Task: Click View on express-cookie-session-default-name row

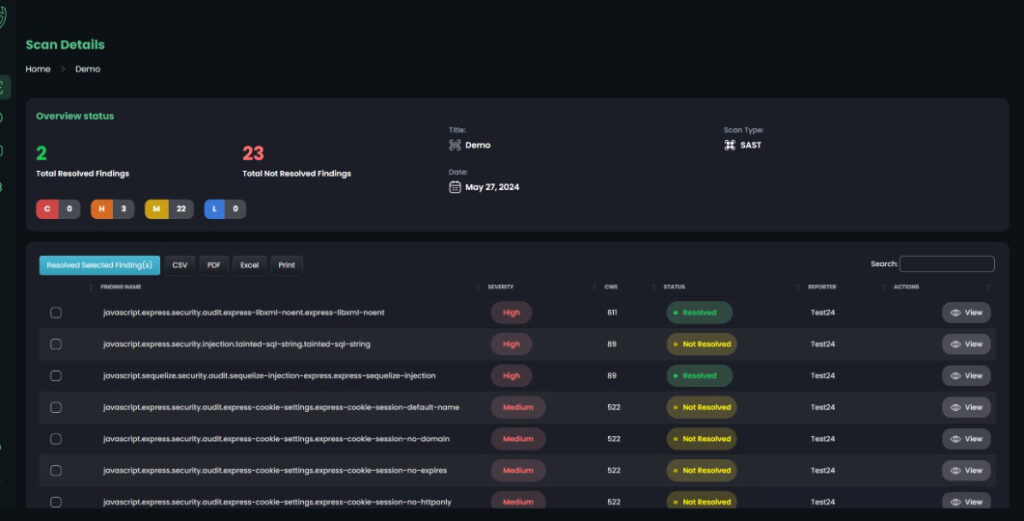Action: tap(966, 408)
